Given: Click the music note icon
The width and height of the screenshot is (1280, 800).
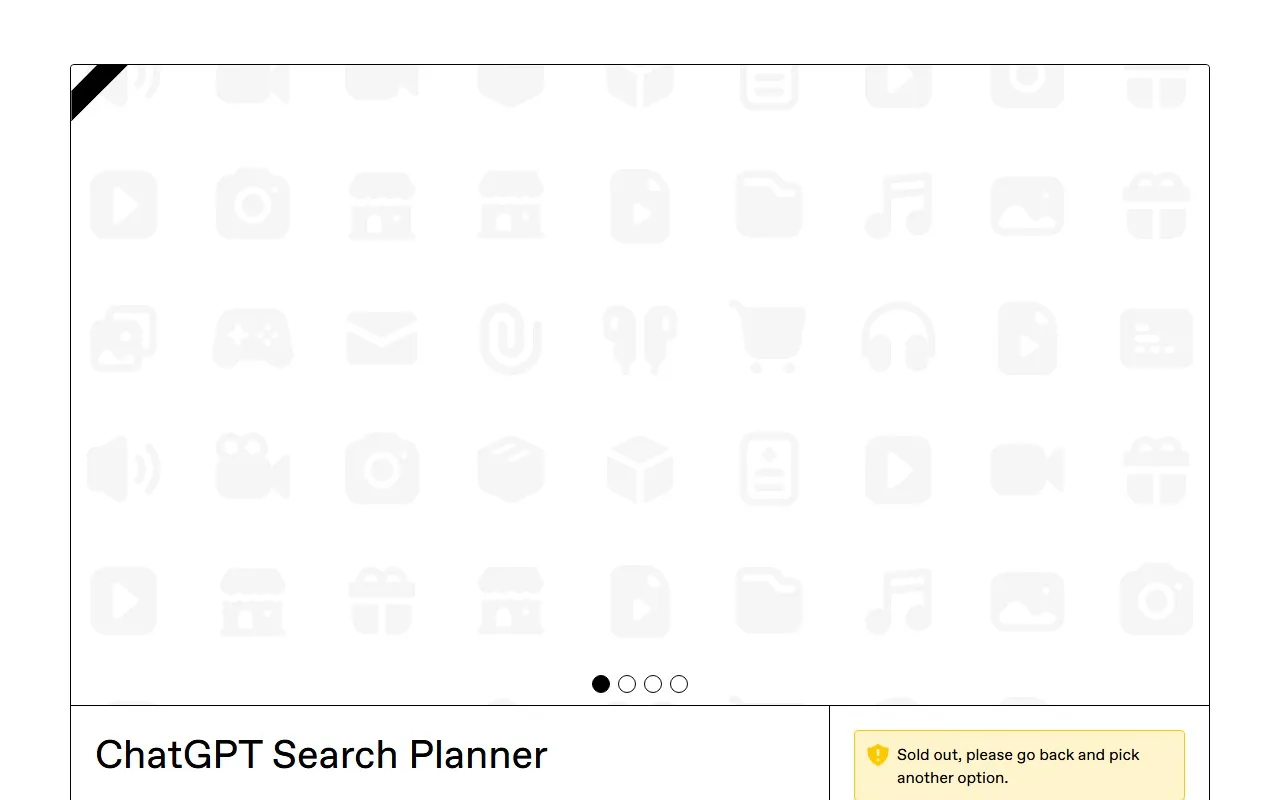Looking at the screenshot, I should (x=897, y=205).
